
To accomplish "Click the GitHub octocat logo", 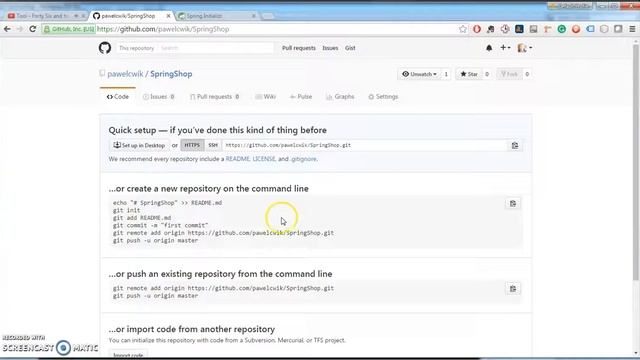I will point(105,48).
